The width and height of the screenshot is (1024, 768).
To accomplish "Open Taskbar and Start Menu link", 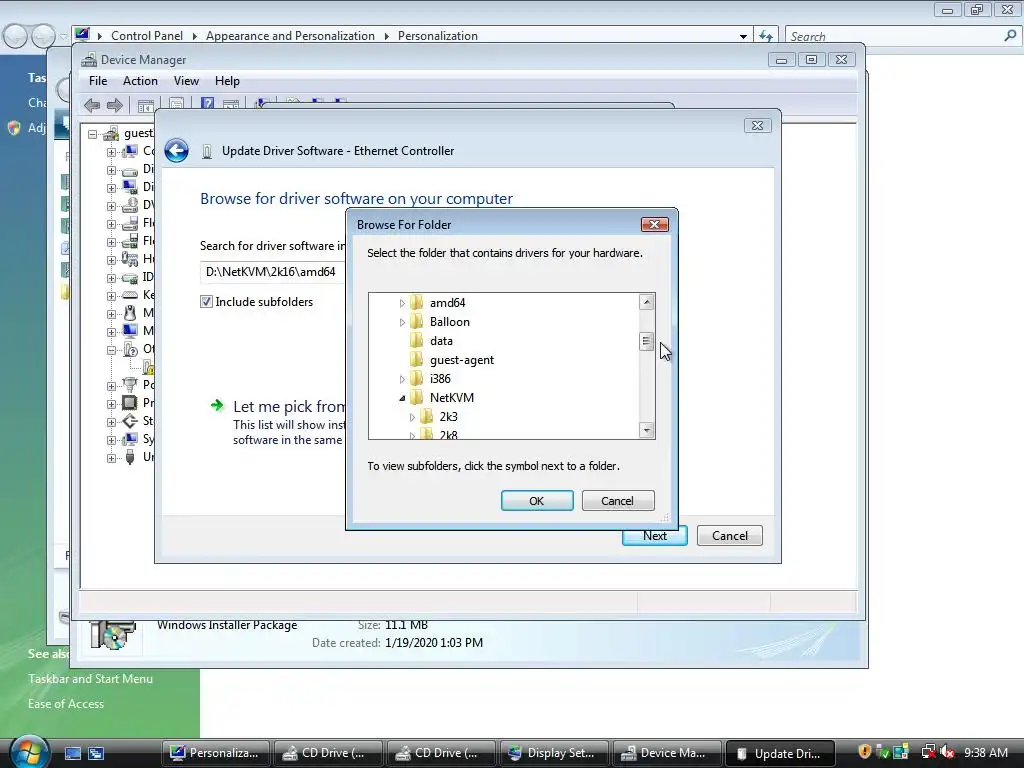I will click(x=90, y=679).
